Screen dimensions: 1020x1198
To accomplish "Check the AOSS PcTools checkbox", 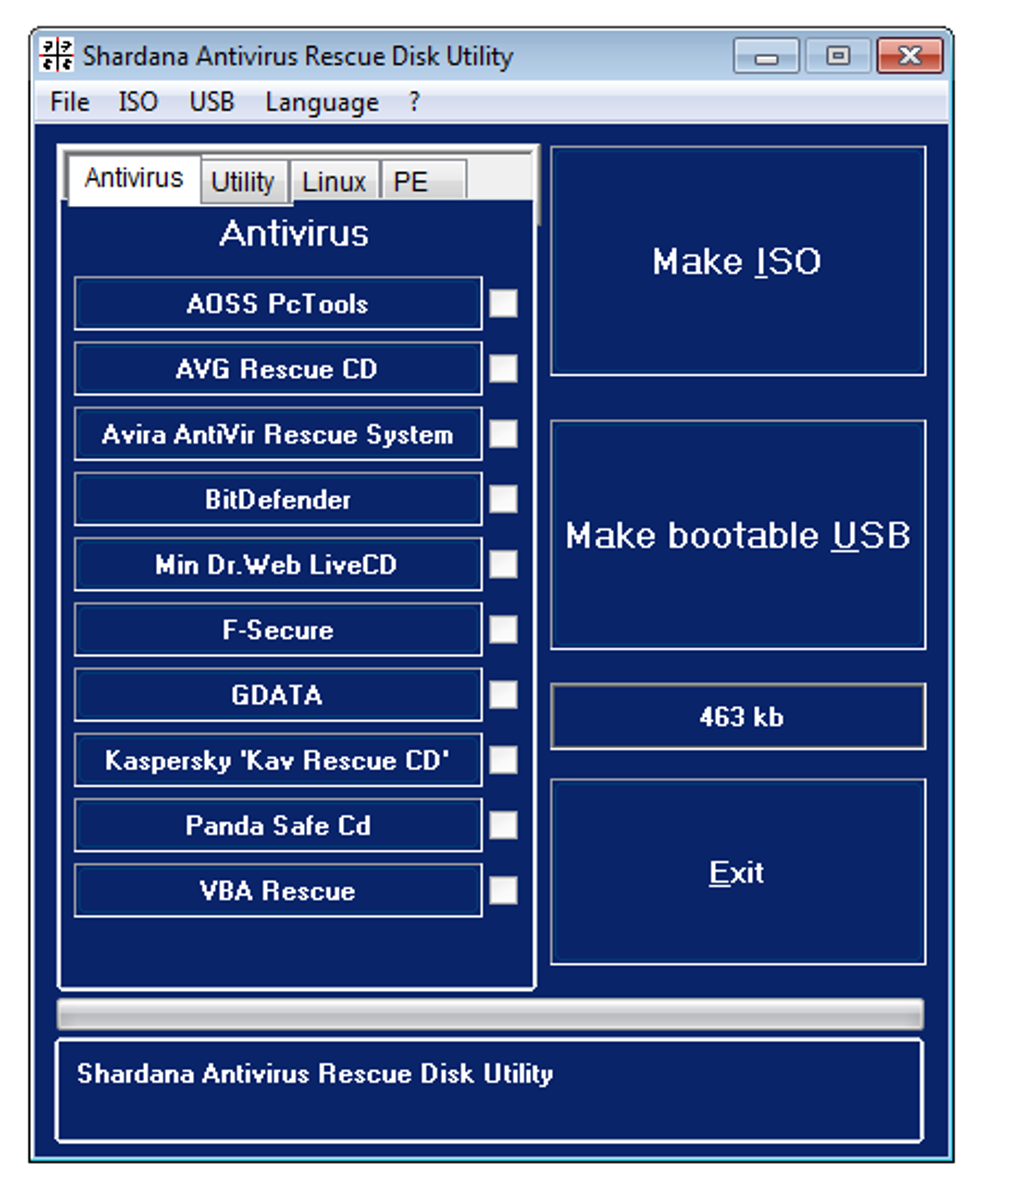I will click(504, 303).
